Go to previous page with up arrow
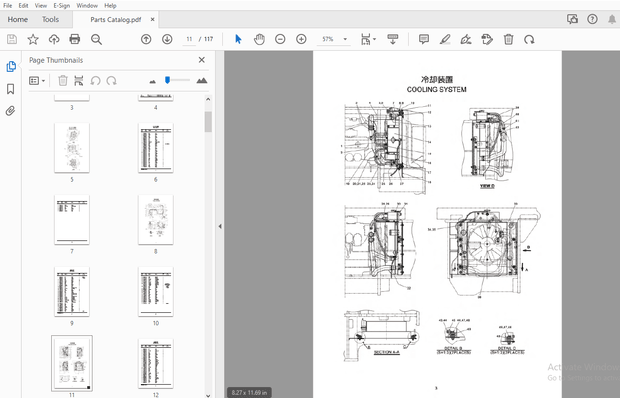Viewport: 620px width, 398px height. 146,39
